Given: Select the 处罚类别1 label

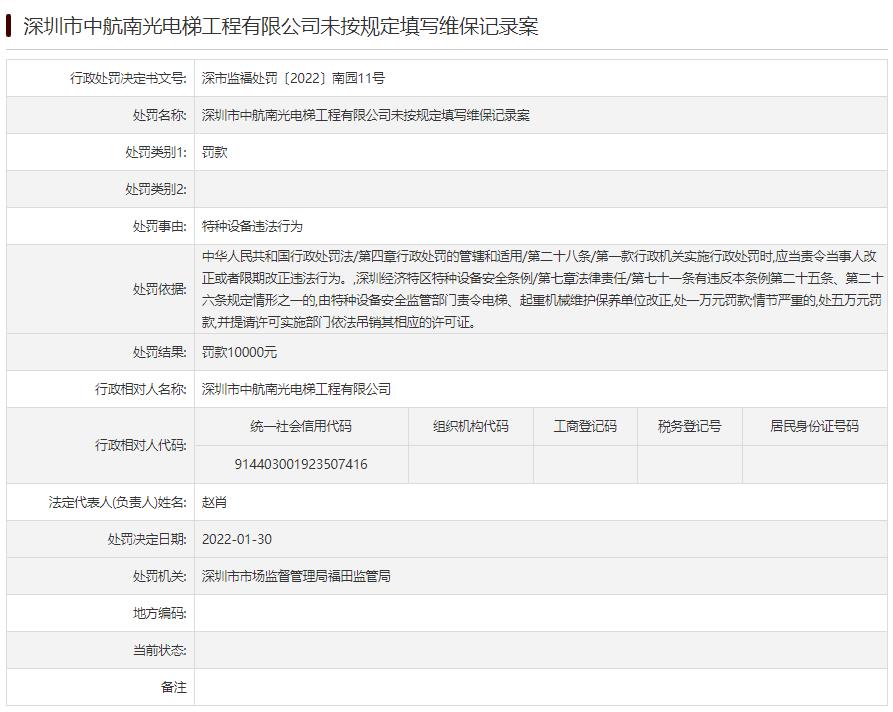Looking at the screenshot, I should tap(156, 152).
